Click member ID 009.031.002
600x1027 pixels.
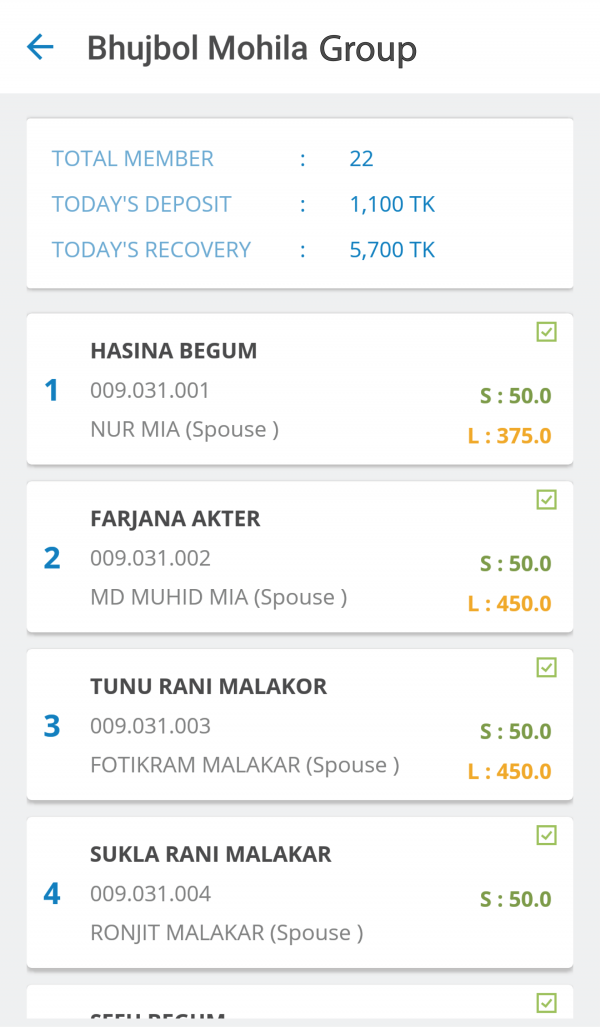(150, 558)
